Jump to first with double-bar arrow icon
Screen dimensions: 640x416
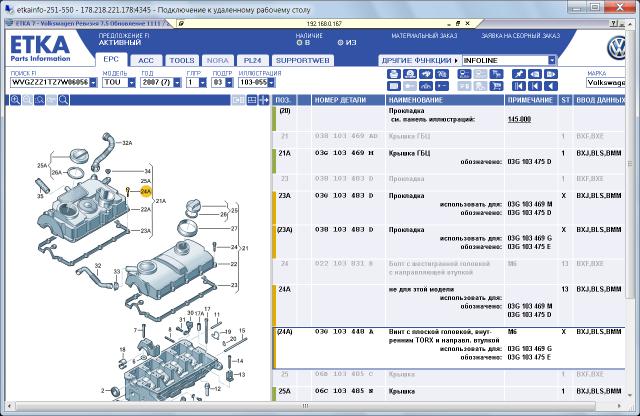[x=519, y=86]
